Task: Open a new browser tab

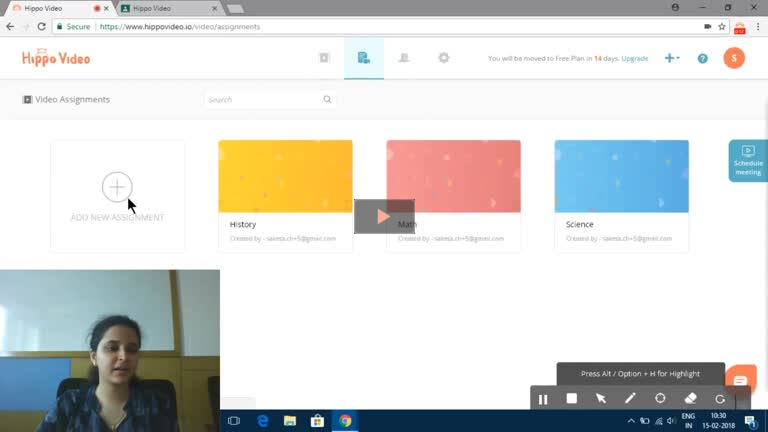Action: 236,8
